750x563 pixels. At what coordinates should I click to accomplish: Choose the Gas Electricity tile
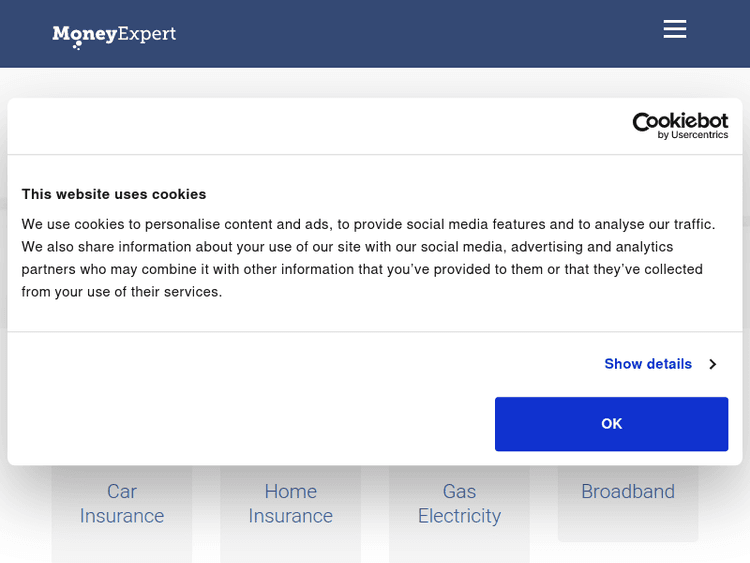[459, 504]
